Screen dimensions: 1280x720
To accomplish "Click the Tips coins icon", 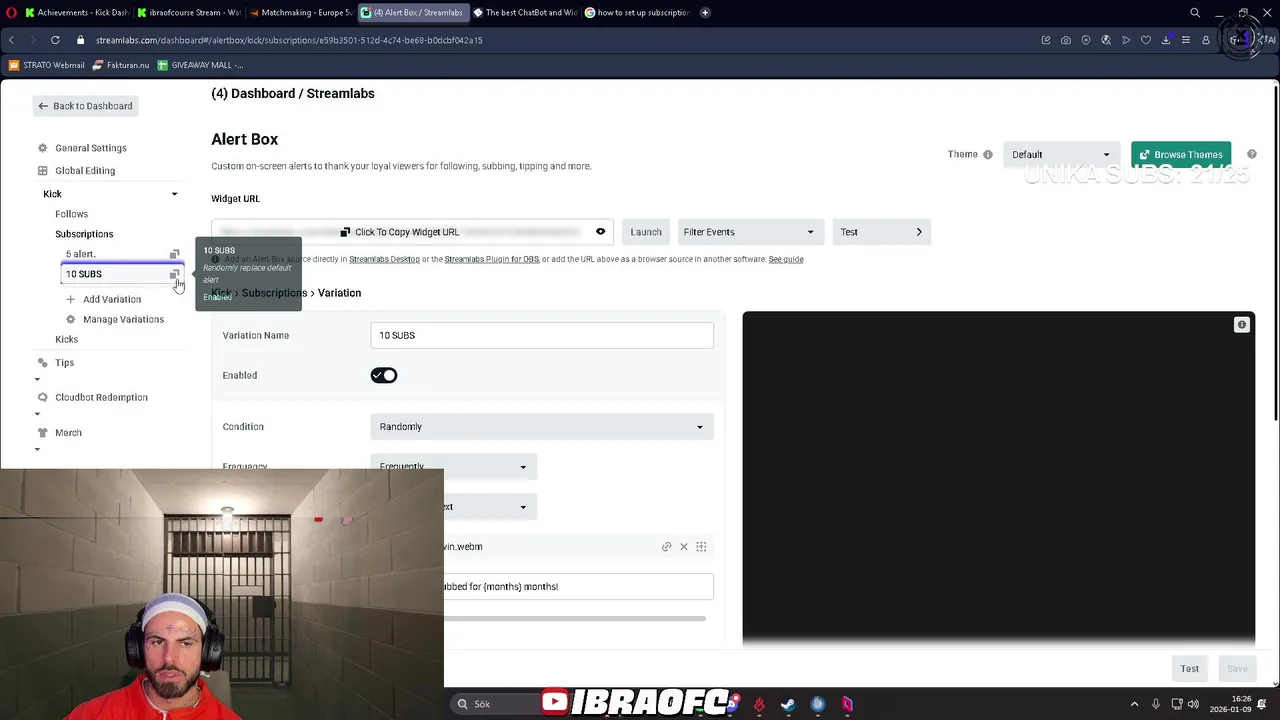I will [x=42, y=363].
